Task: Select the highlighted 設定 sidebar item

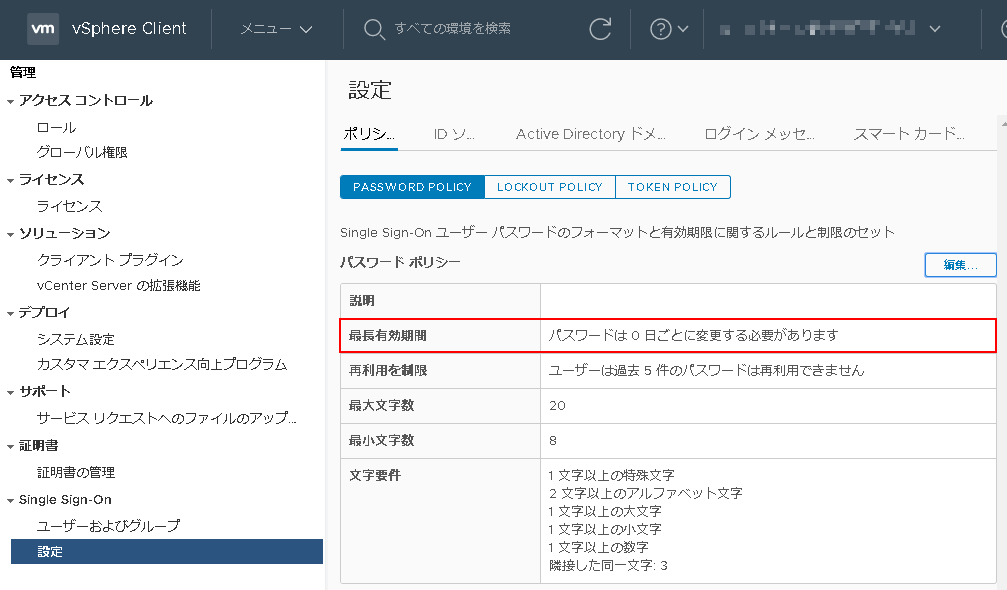Action: (167, 551)
